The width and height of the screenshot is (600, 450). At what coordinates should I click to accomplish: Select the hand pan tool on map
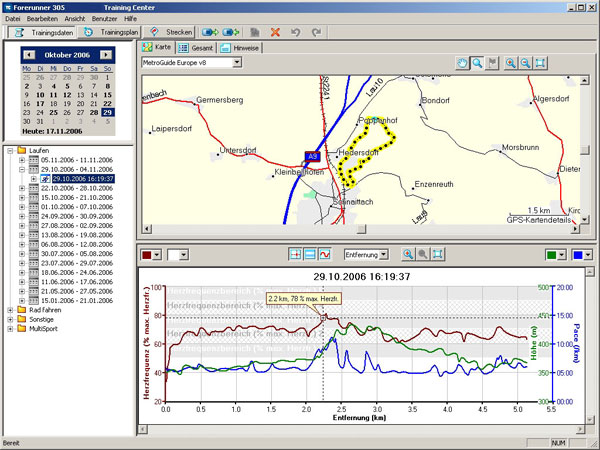coord(462,63)
